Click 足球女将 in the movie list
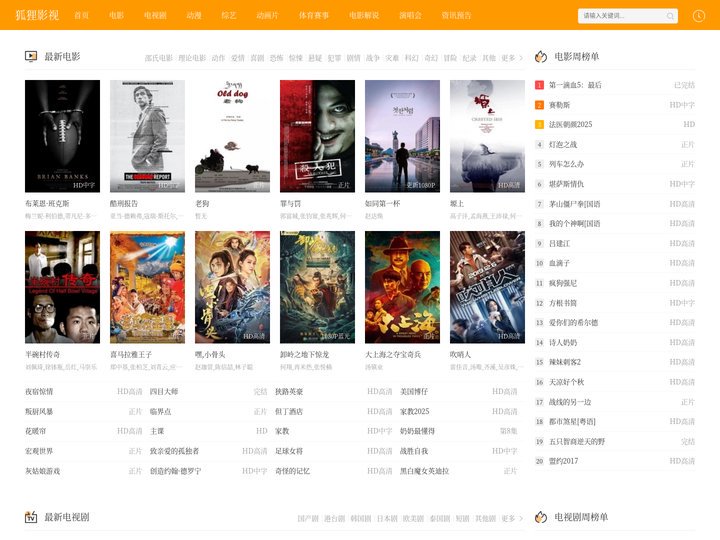Image resolution: width=720 pixels, height=540 pixels. pyautogui.click(x=289, y=451)
